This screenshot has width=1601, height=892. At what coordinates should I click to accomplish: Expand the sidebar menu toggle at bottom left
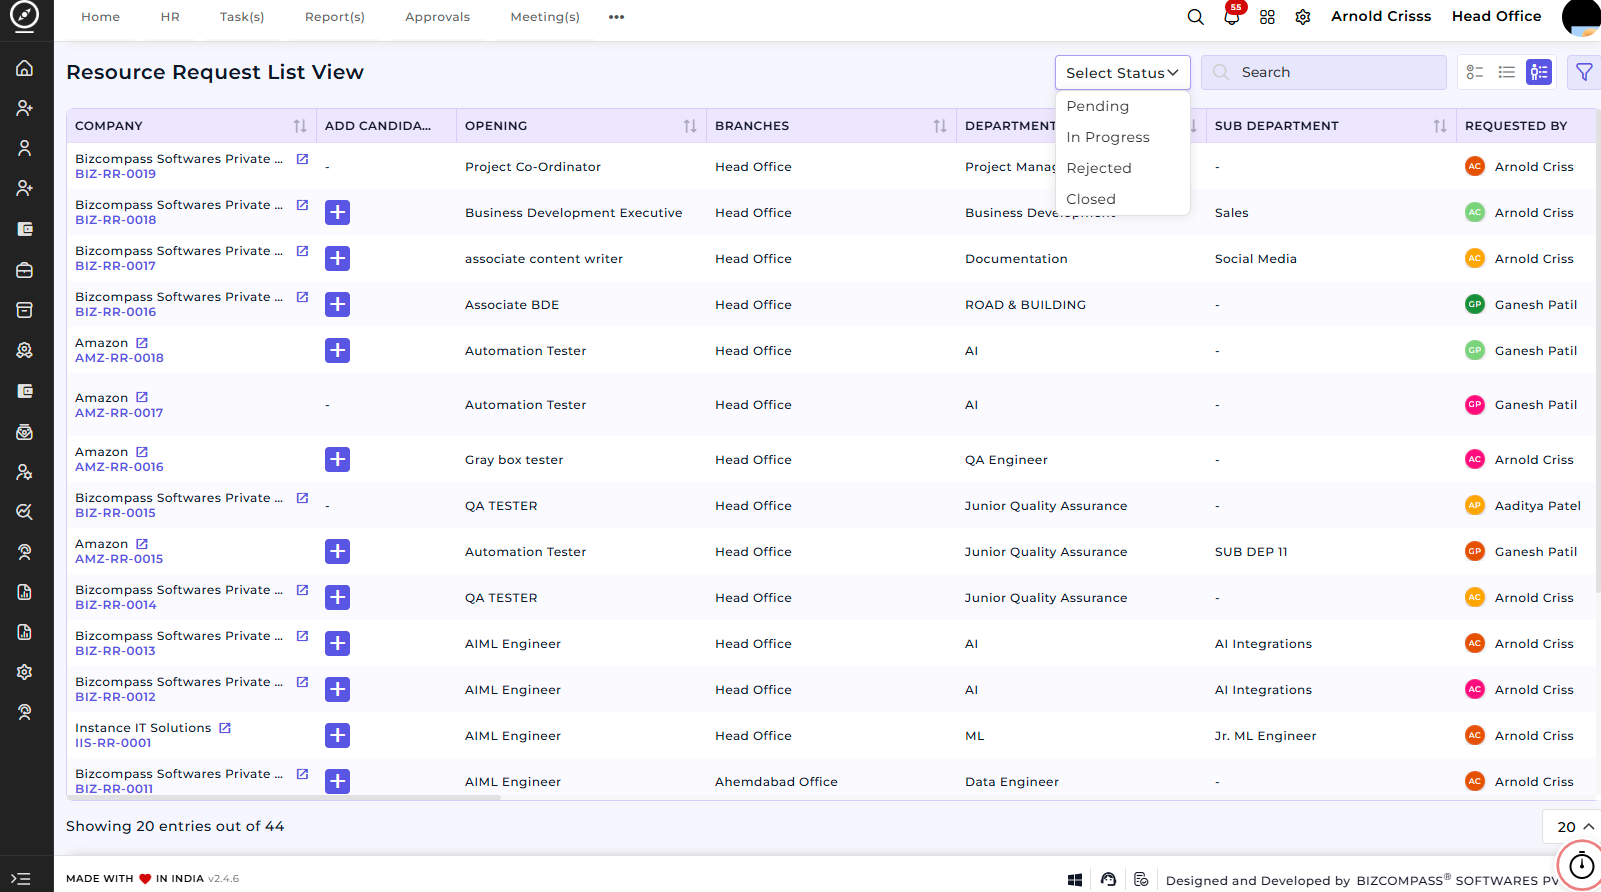pos(21,879)
